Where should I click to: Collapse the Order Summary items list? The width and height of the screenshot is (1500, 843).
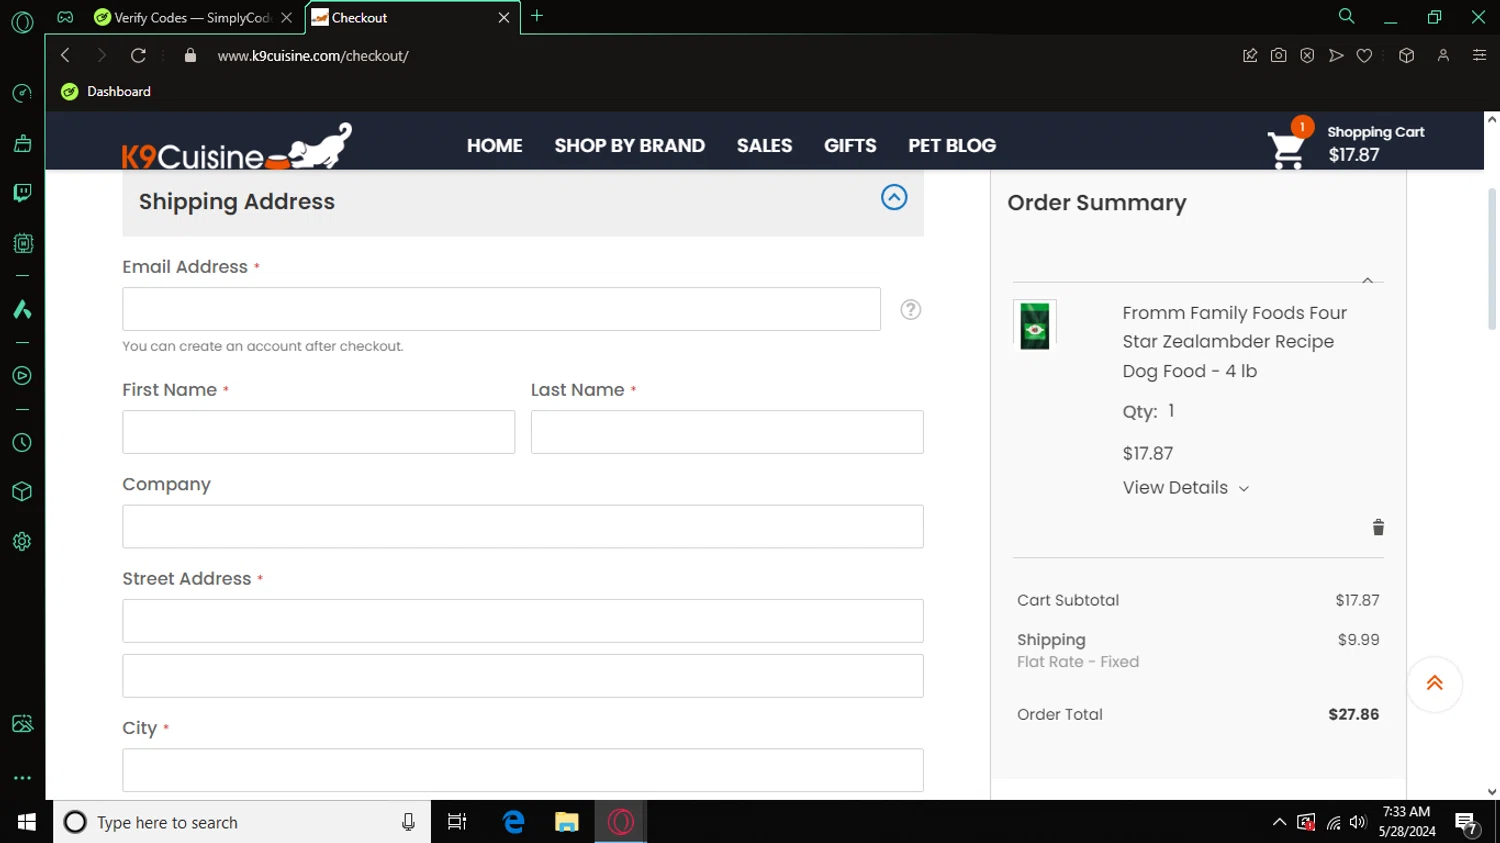(x=1367, y=281)
